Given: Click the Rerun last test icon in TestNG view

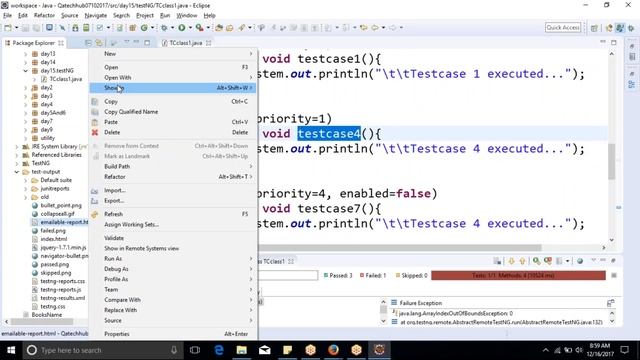Looking at the screenshot, I should click(x=536, y=261).
